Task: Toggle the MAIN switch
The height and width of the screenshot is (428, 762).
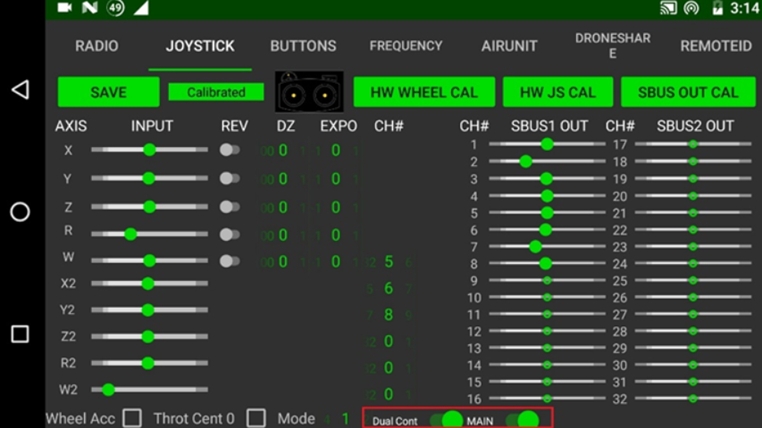Action: point(522,420)
